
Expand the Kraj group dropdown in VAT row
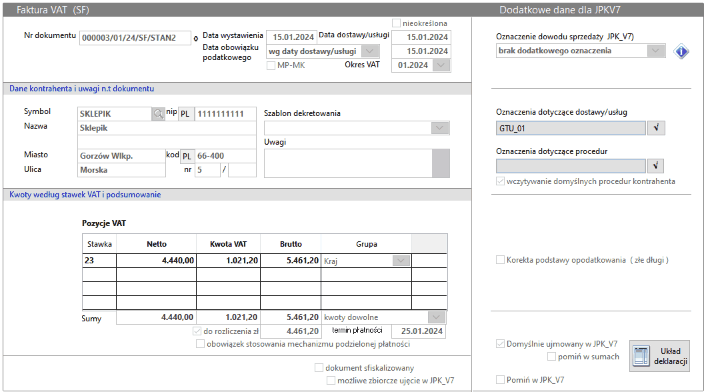[x=401, y=261]
